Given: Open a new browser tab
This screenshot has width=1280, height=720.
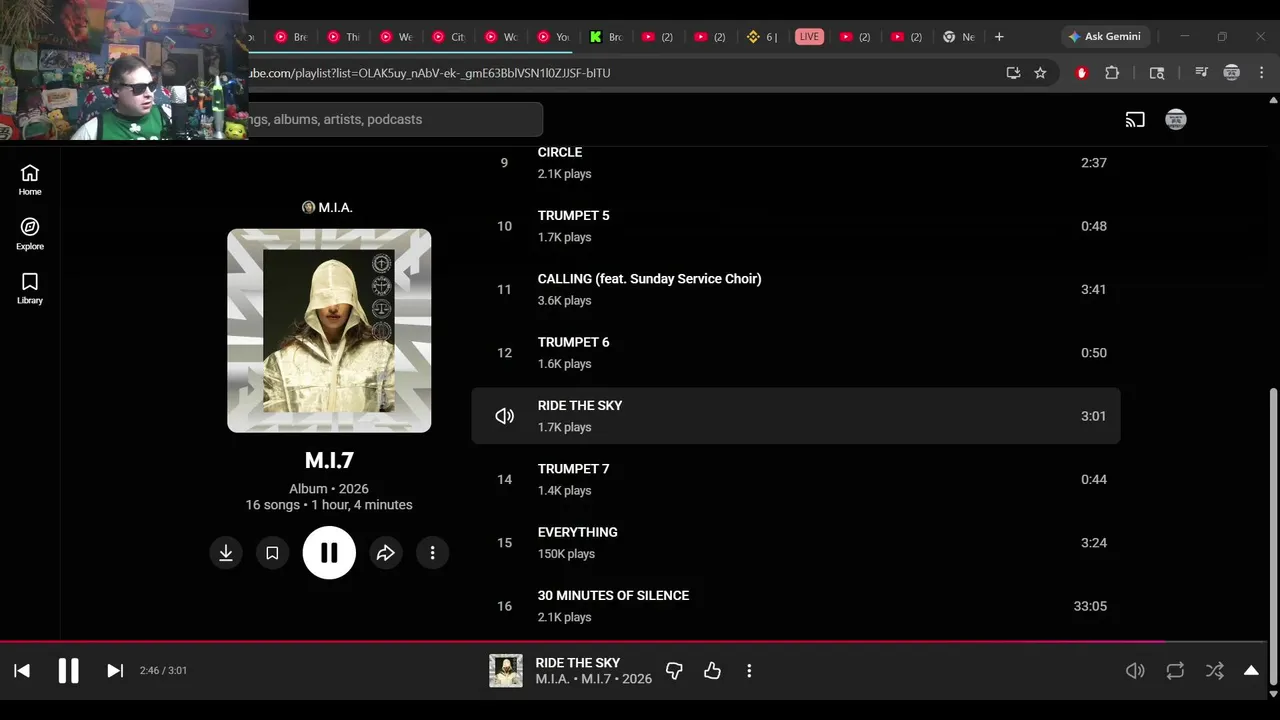Looking at the screenshot, I should [999, 37].
